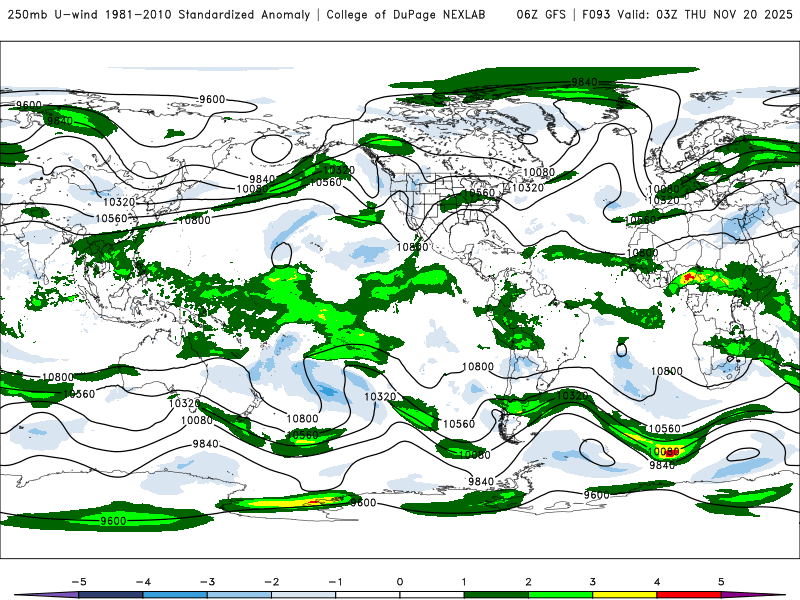This screenshot has width=800, height=600.
Task: Click the colorbar tick label "5"
Action: pyautogui.click(x=721, y=582)
